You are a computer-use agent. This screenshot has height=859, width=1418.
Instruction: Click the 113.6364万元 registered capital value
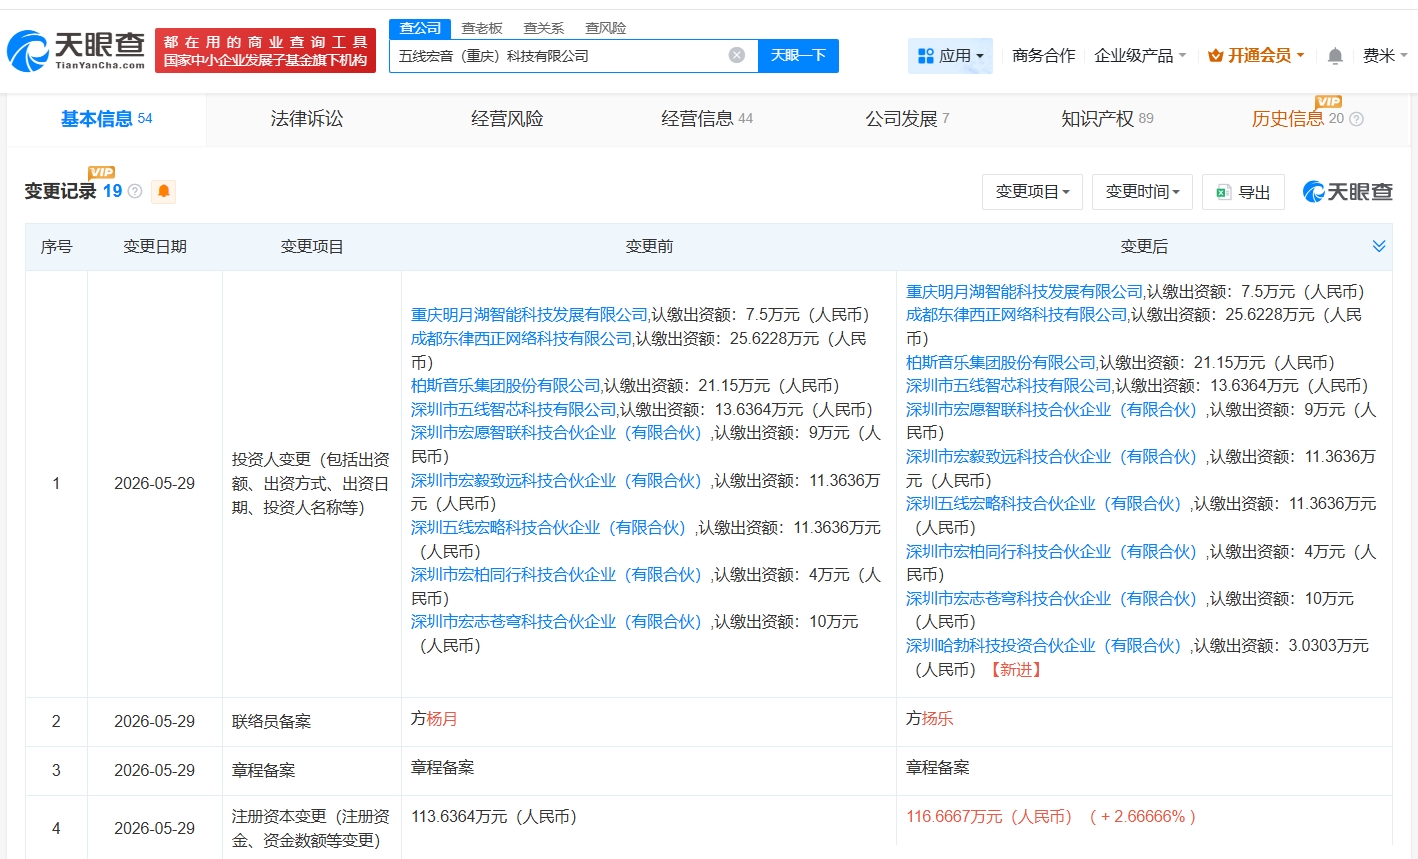click(494, 817)
